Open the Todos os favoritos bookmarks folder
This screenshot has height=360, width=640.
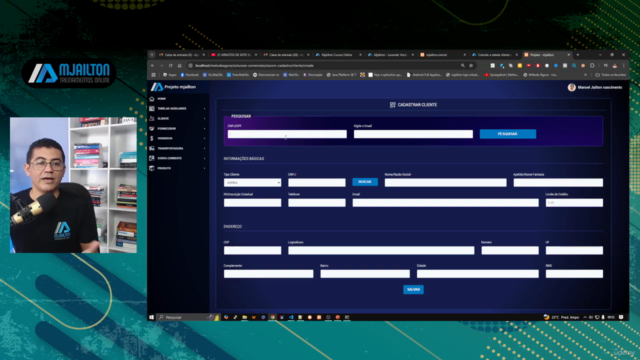point(611,75)
